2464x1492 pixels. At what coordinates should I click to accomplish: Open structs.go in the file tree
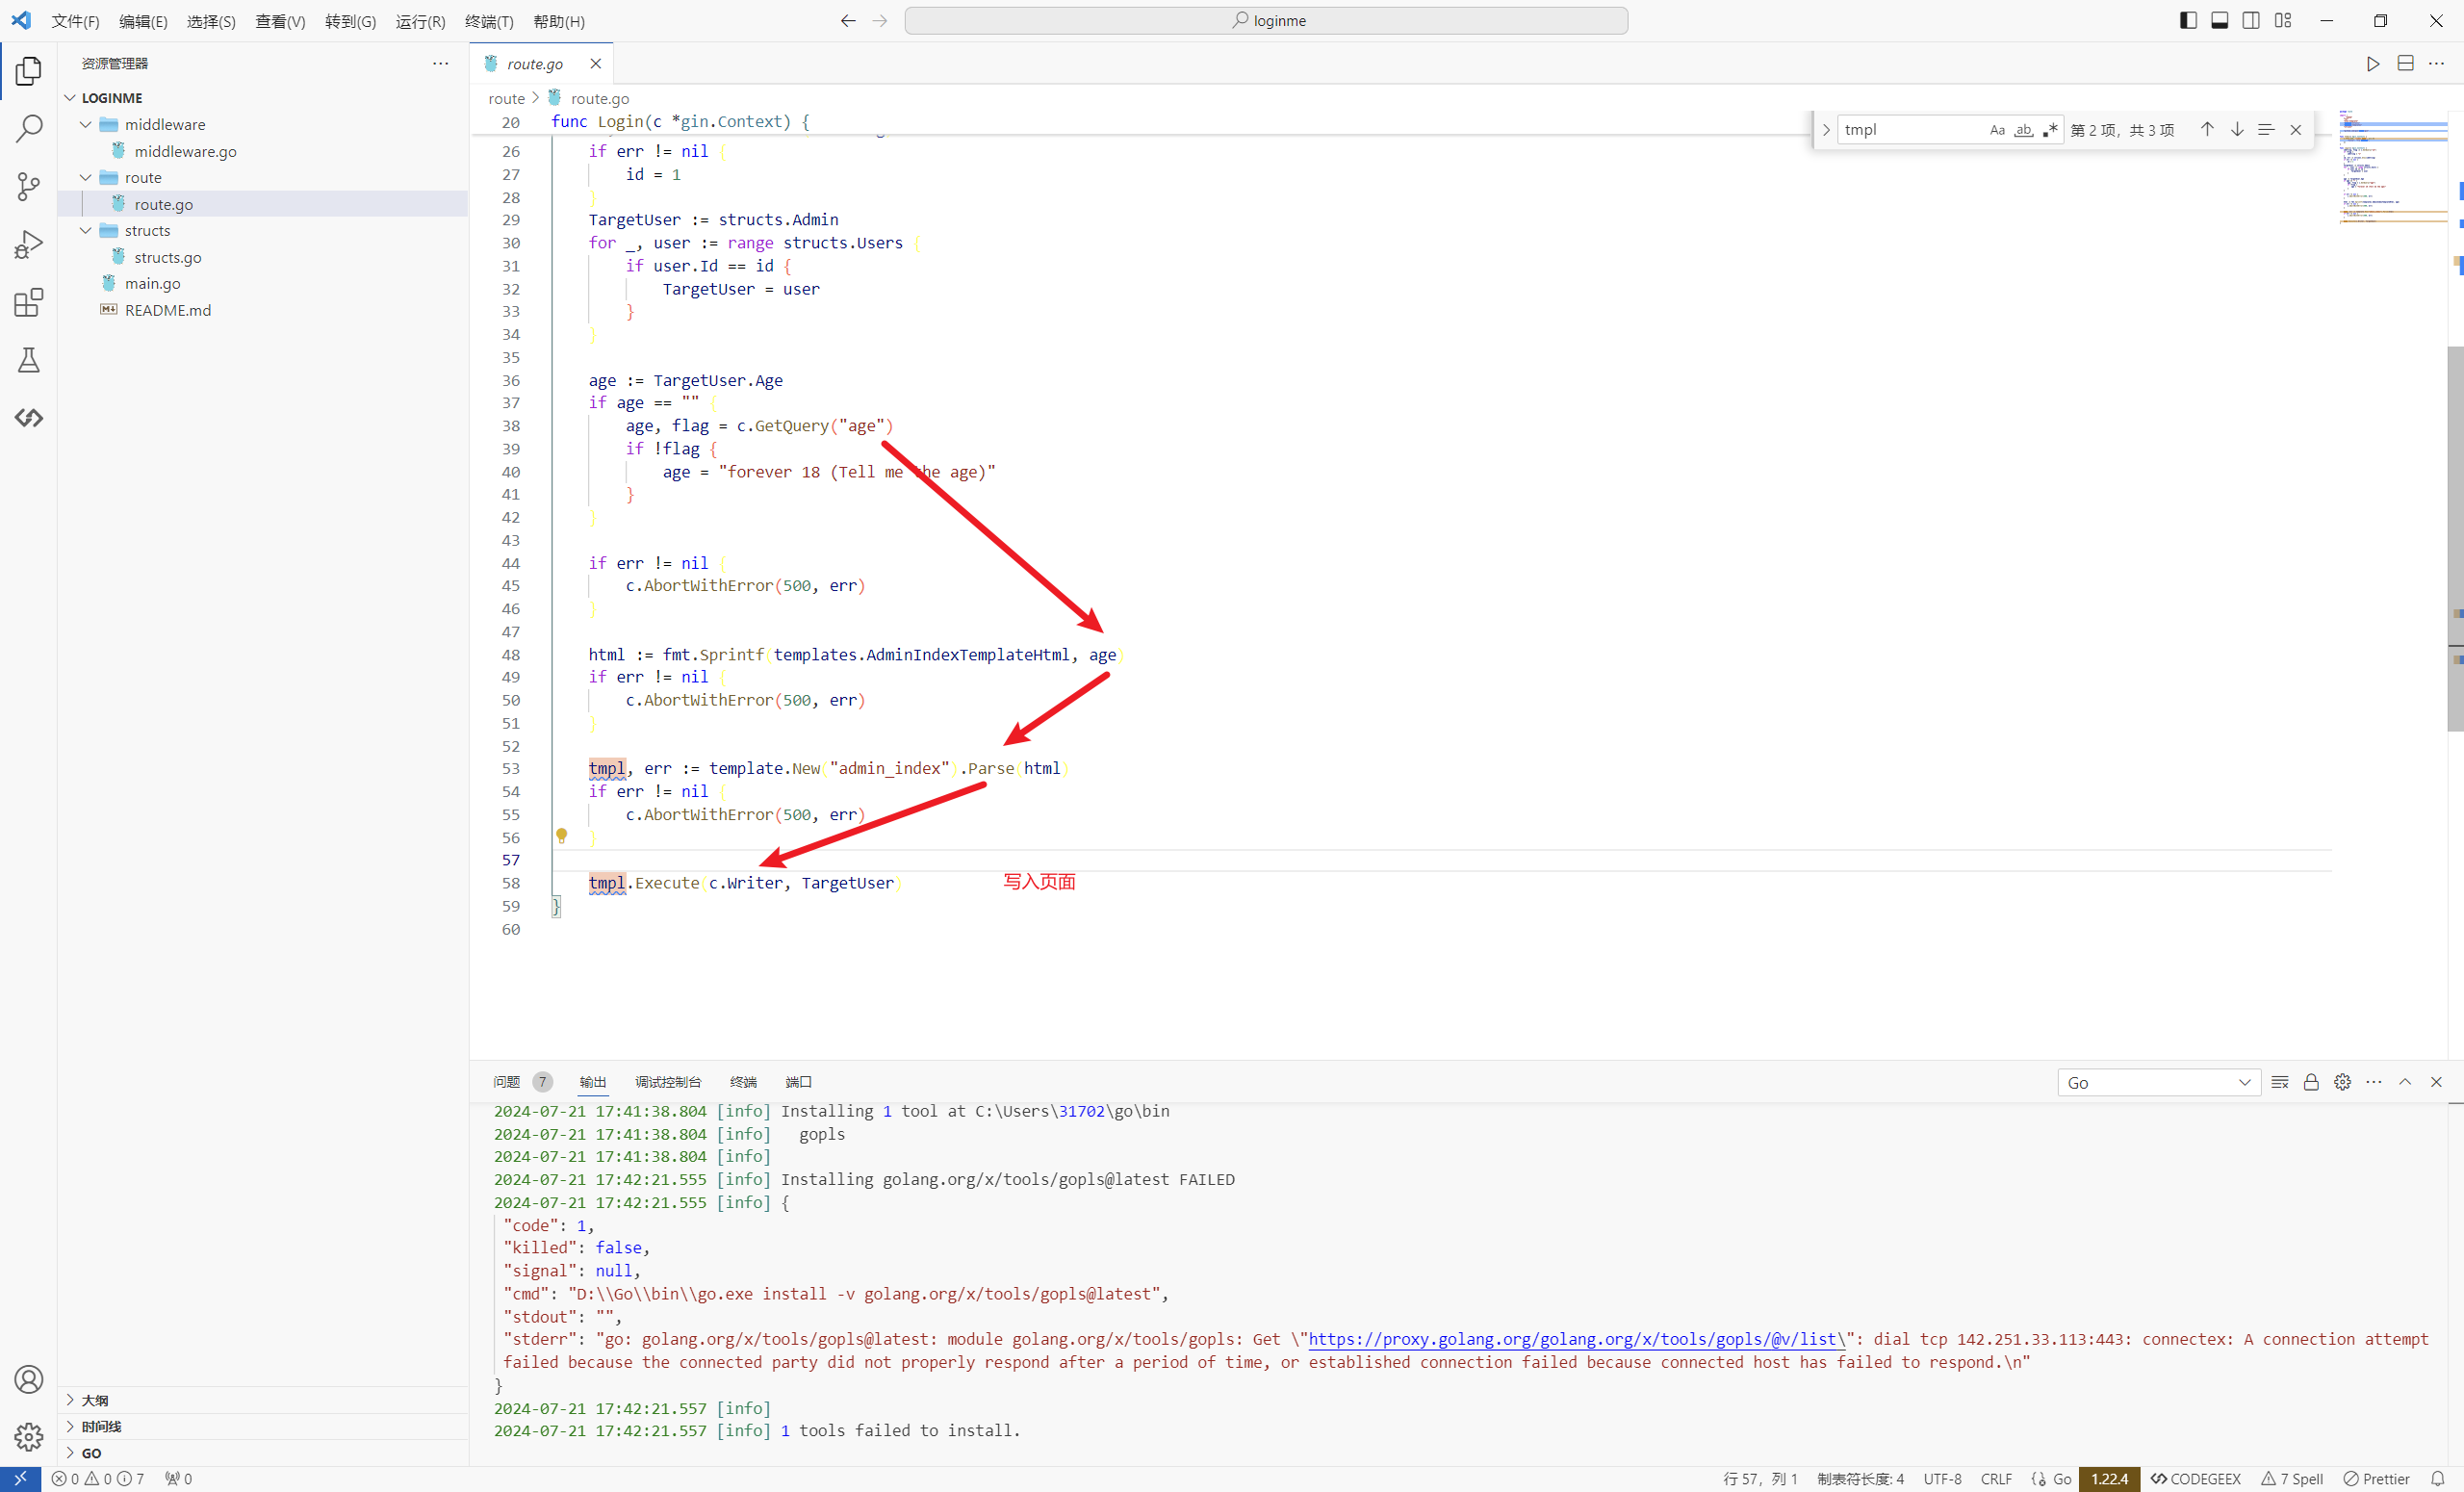click(x=167, y=257)
